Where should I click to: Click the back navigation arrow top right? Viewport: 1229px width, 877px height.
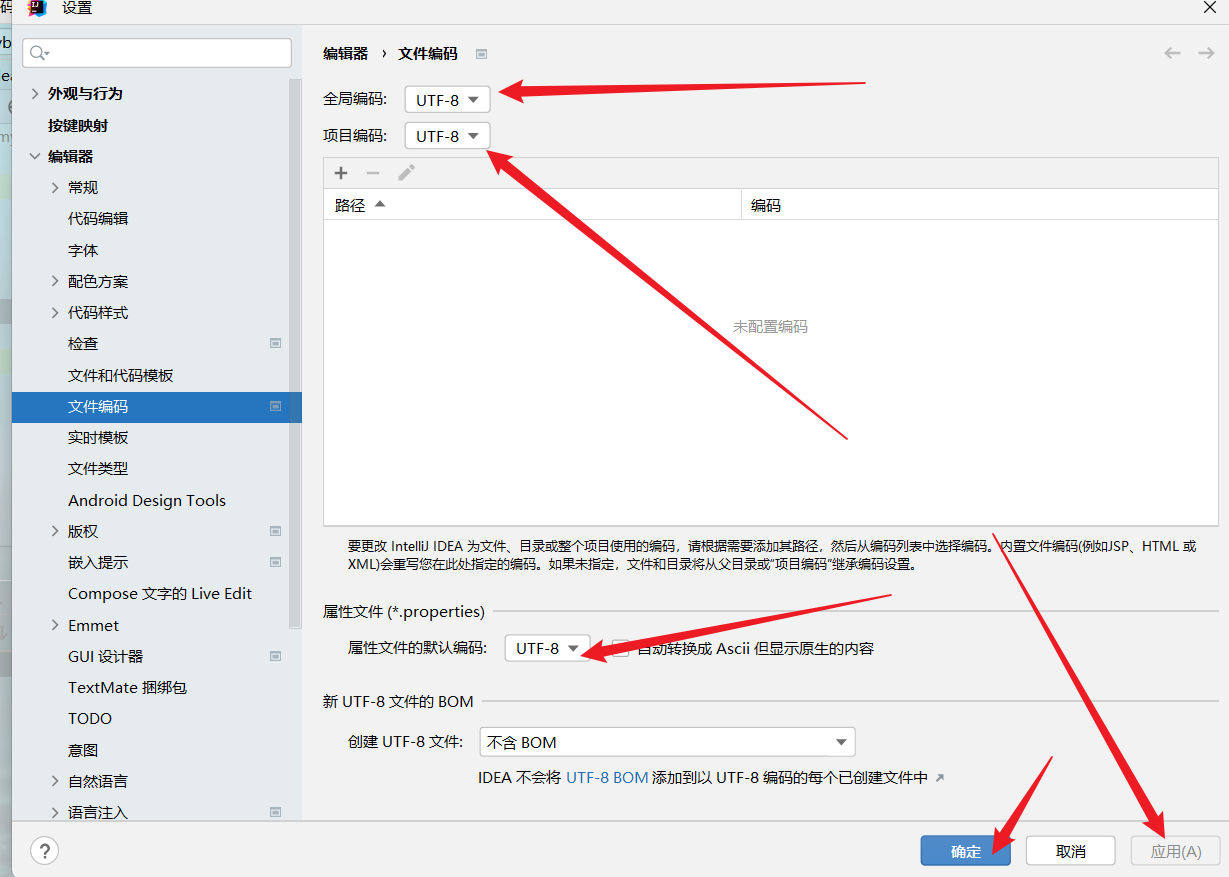(x=1172, y=53)
